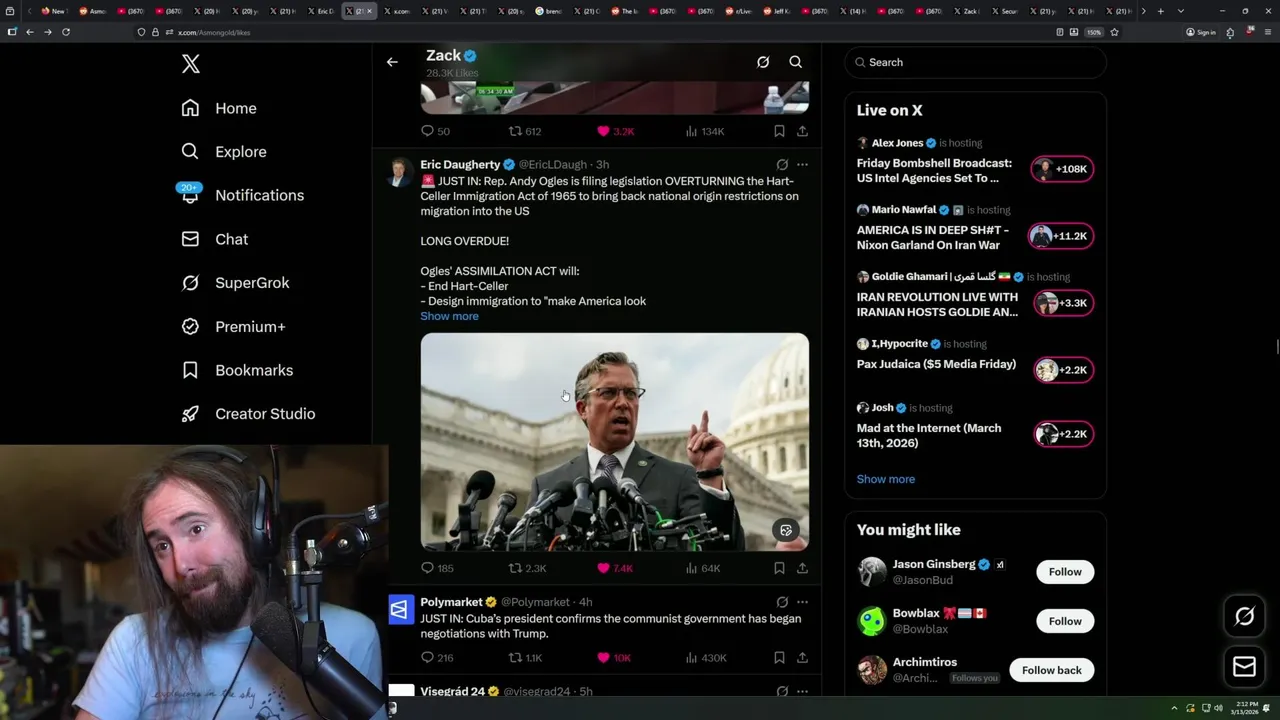View analytics showing 64K views

703,568
